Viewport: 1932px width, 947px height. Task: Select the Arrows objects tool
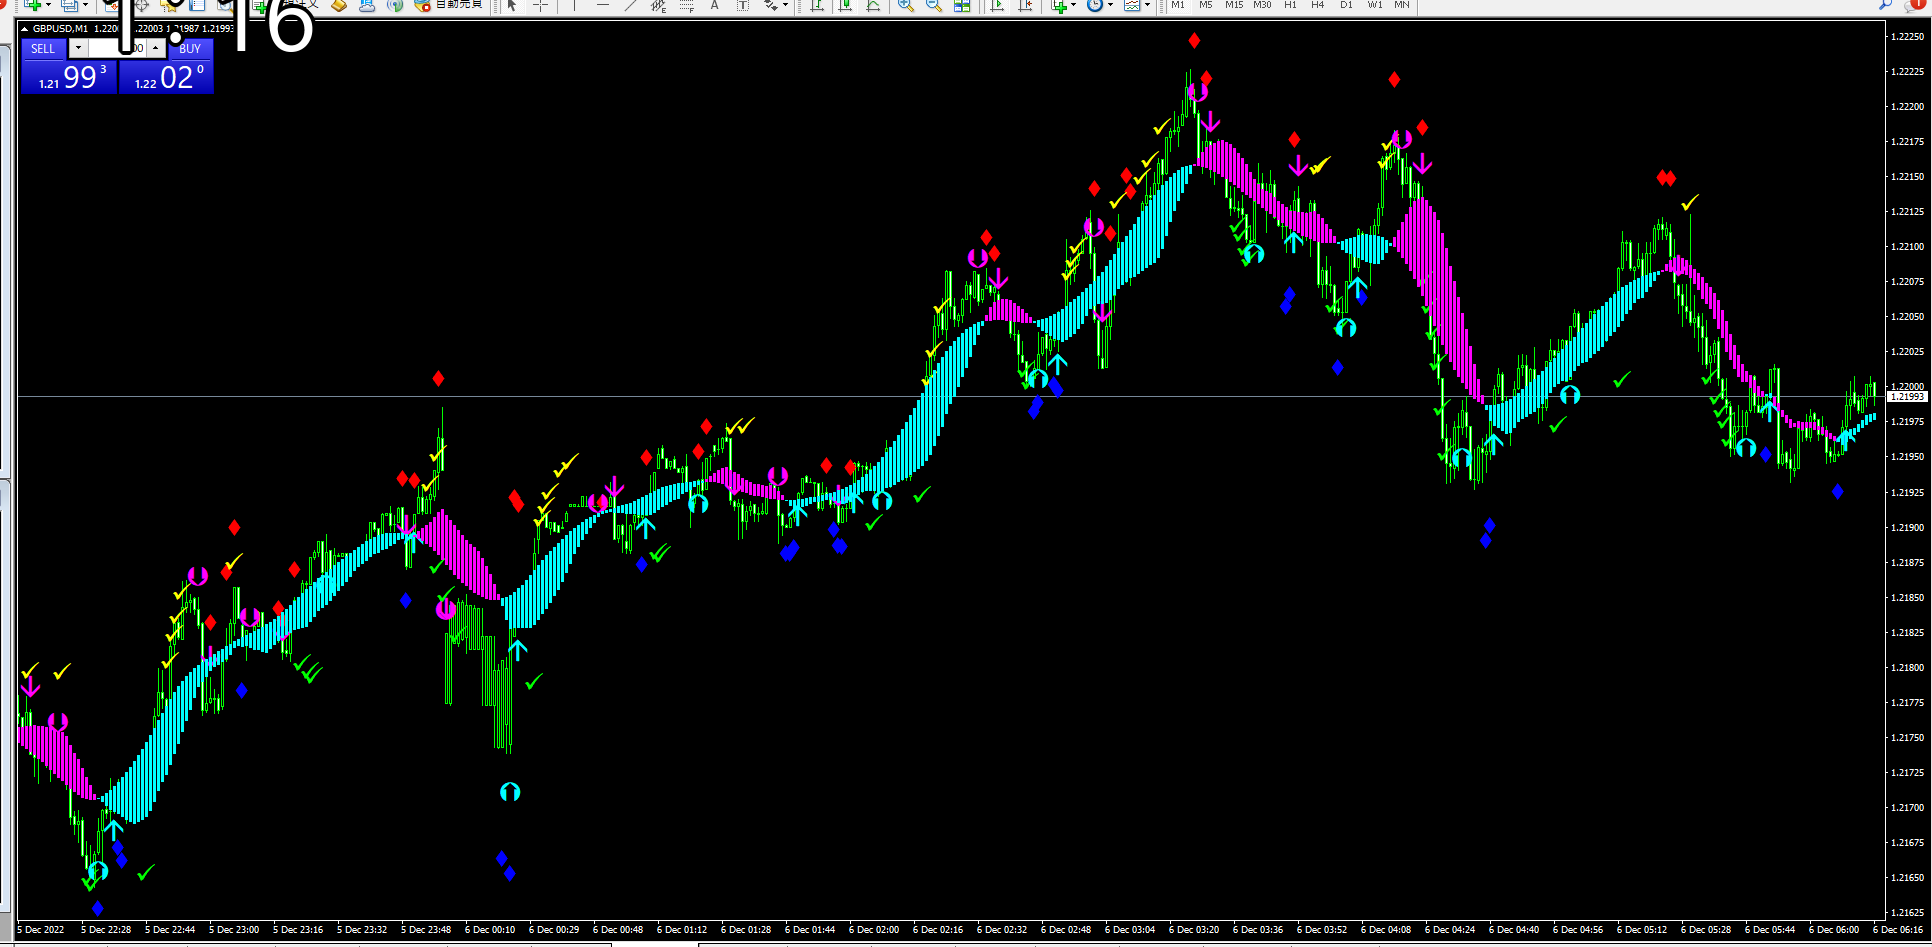pyautogui.click(x=771, y=5)
